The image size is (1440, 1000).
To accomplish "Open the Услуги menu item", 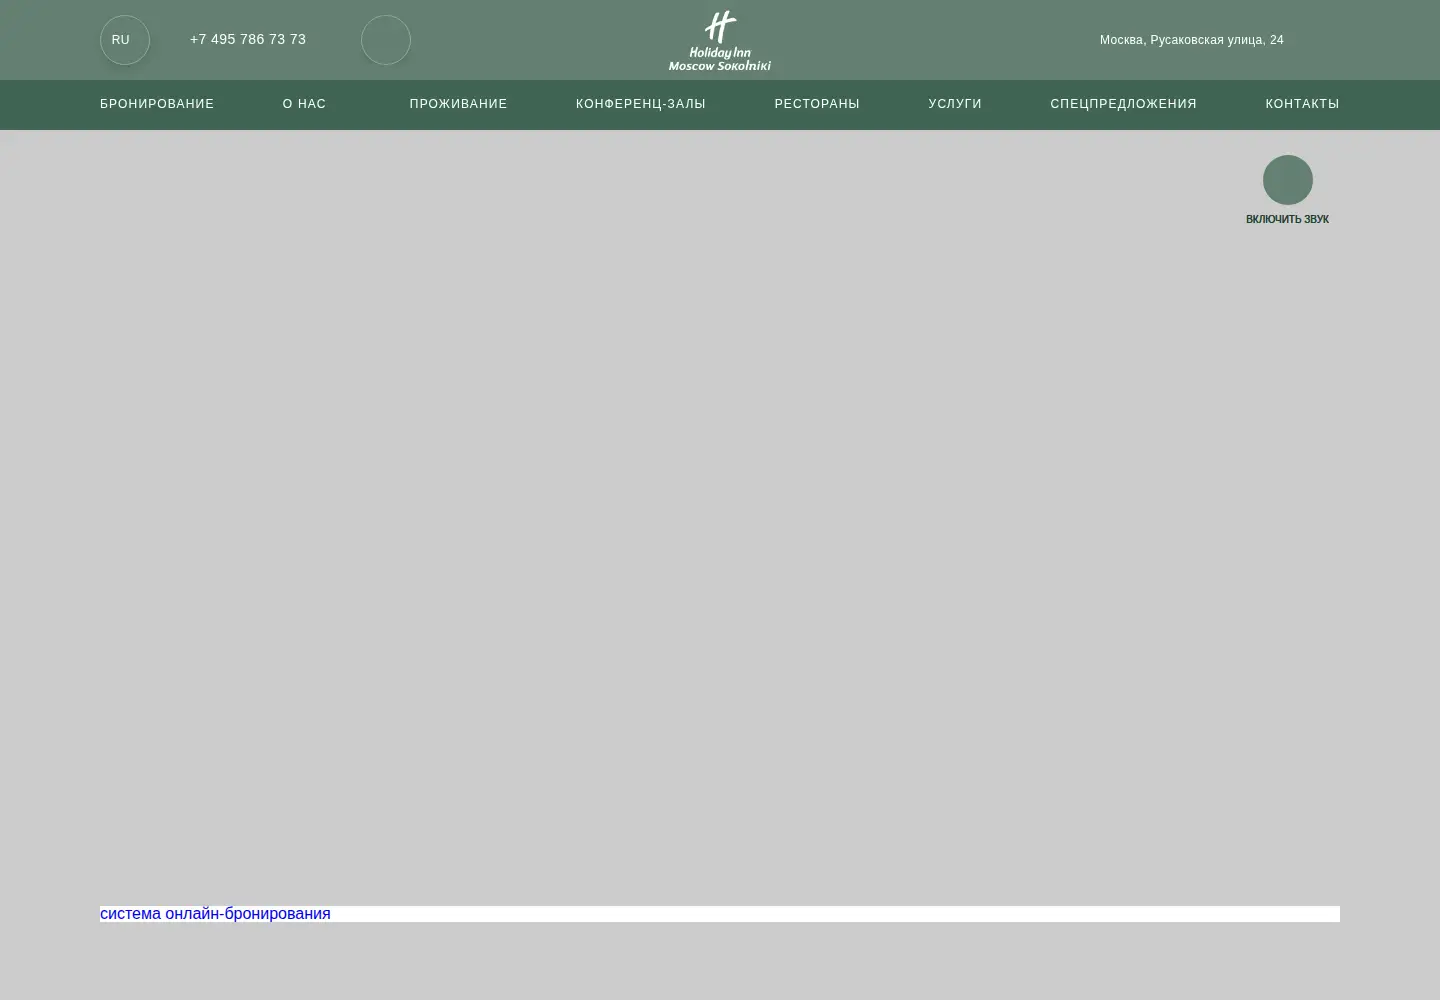I will point(955,104).
